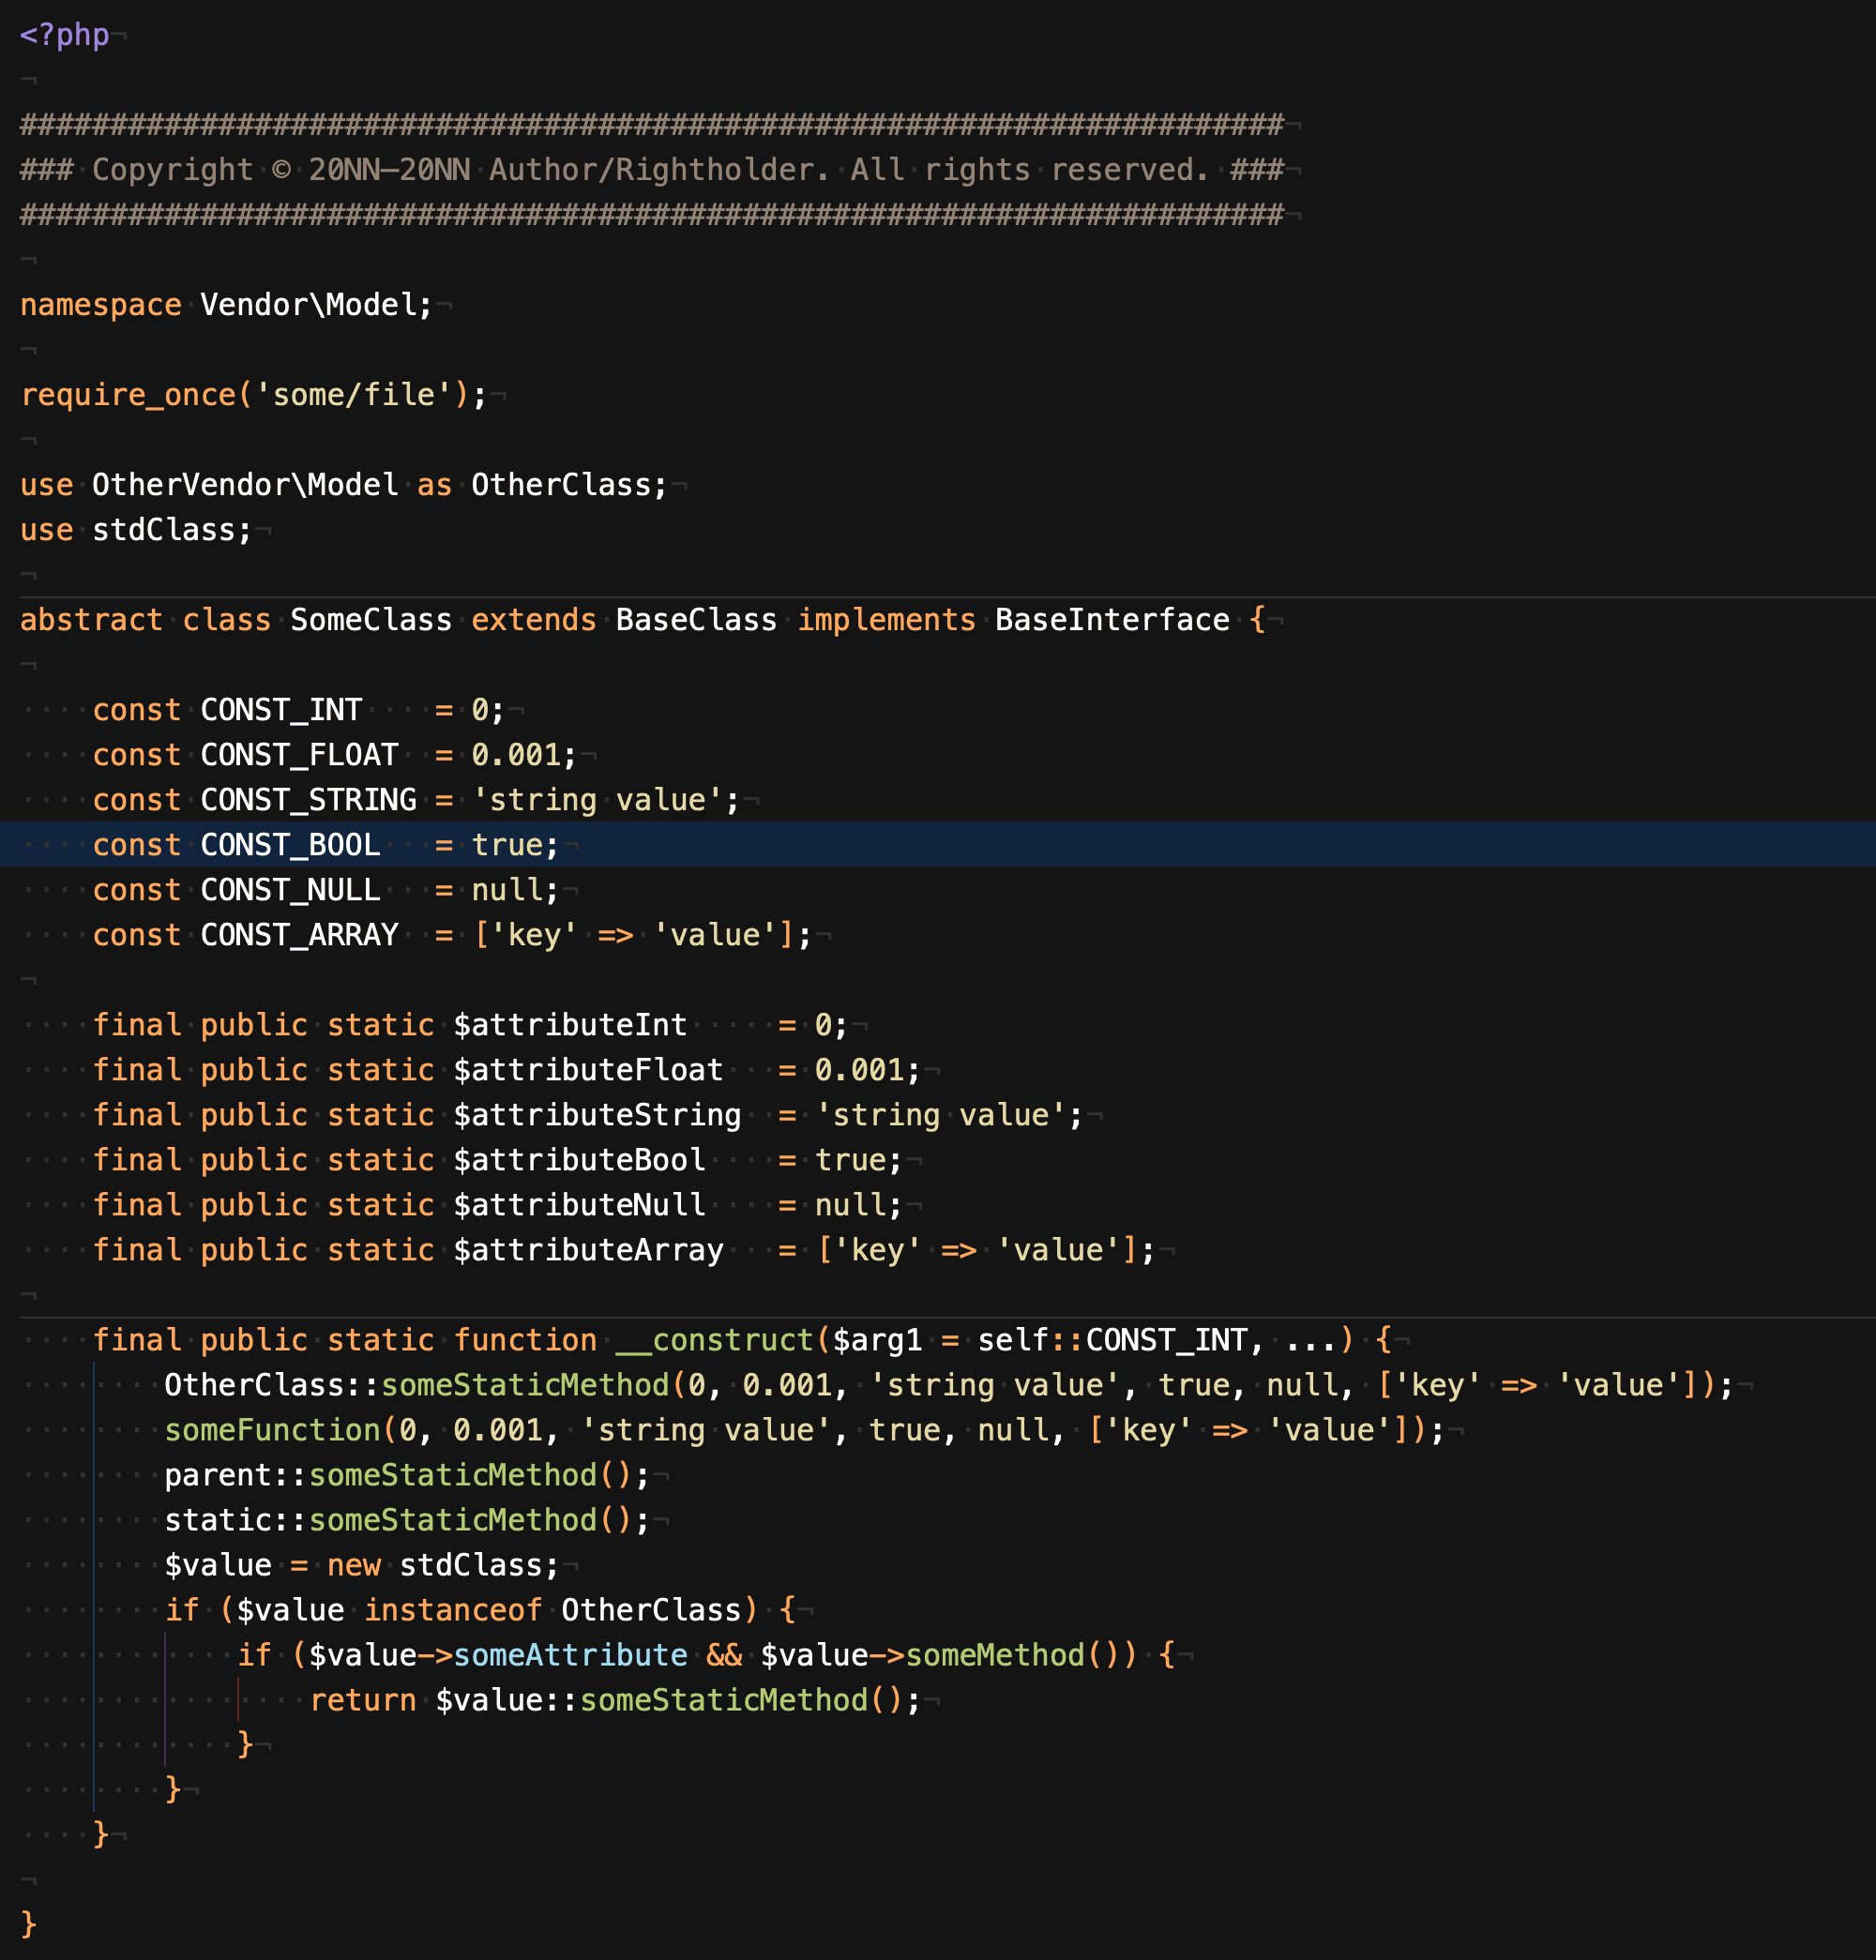Click the CONST_BOOL constant name

point(290,845)
